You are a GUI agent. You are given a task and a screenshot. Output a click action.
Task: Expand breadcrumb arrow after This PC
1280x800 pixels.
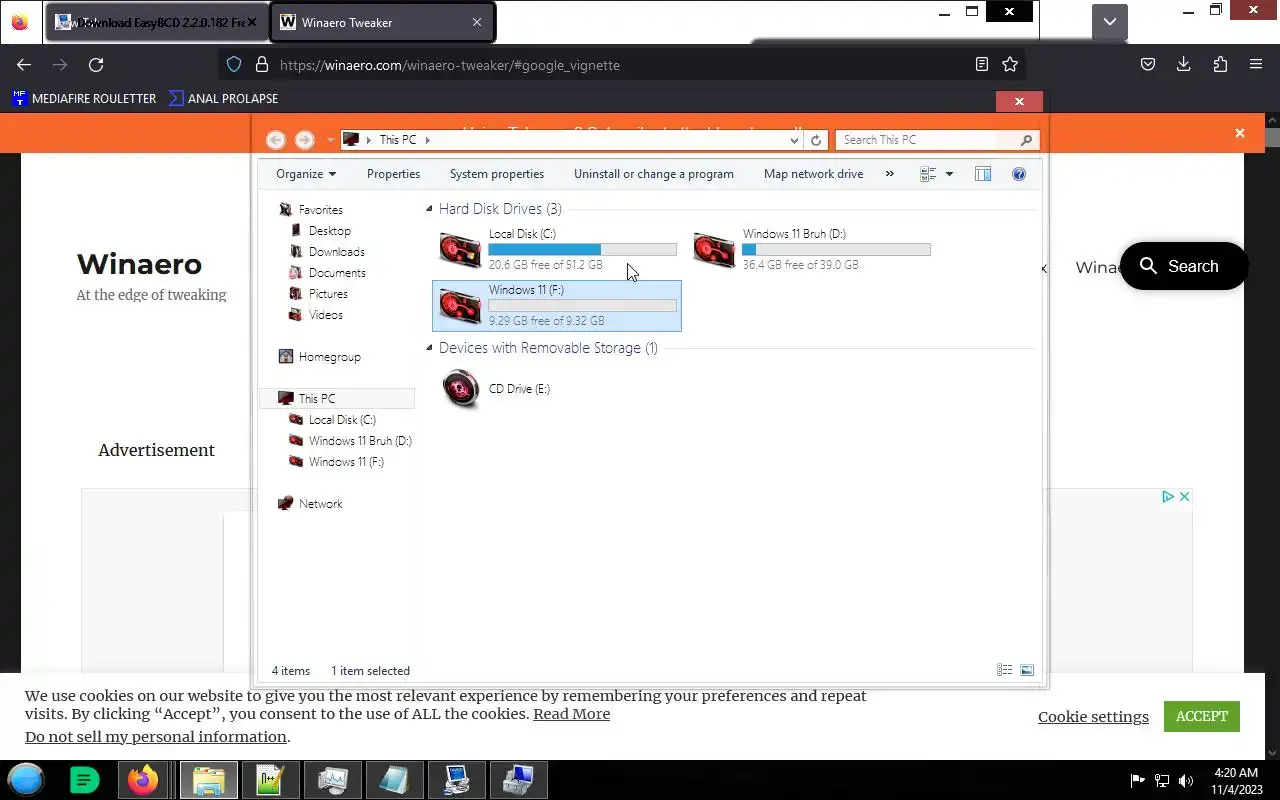[427, 140]
